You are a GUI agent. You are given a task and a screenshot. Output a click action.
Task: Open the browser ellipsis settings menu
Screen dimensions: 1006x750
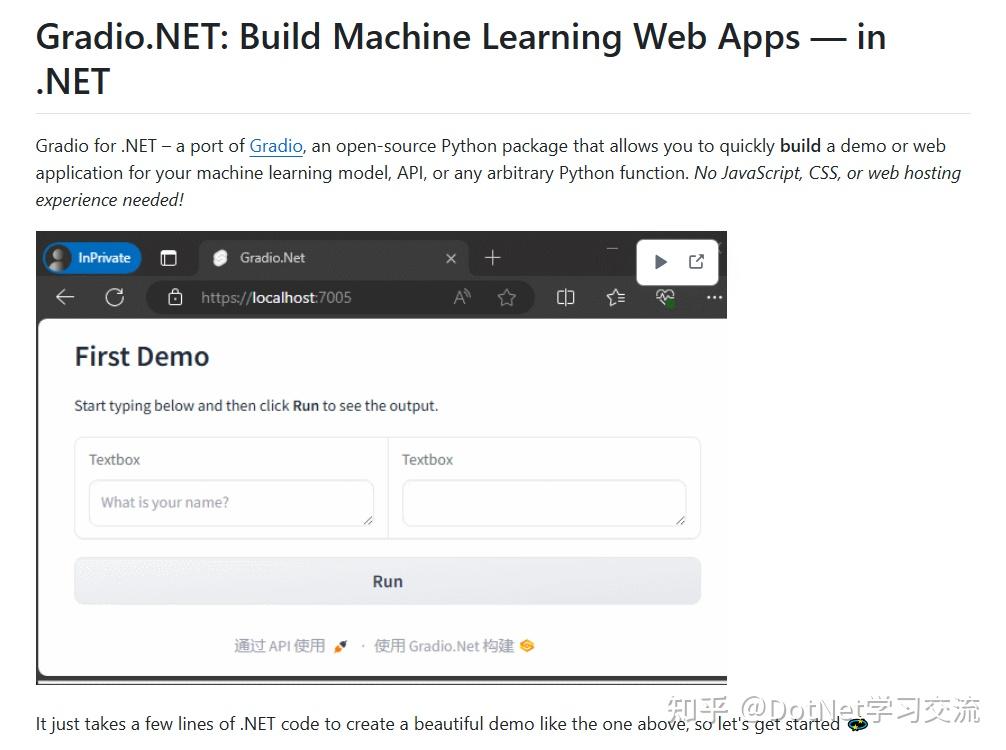tap(714, 297)
